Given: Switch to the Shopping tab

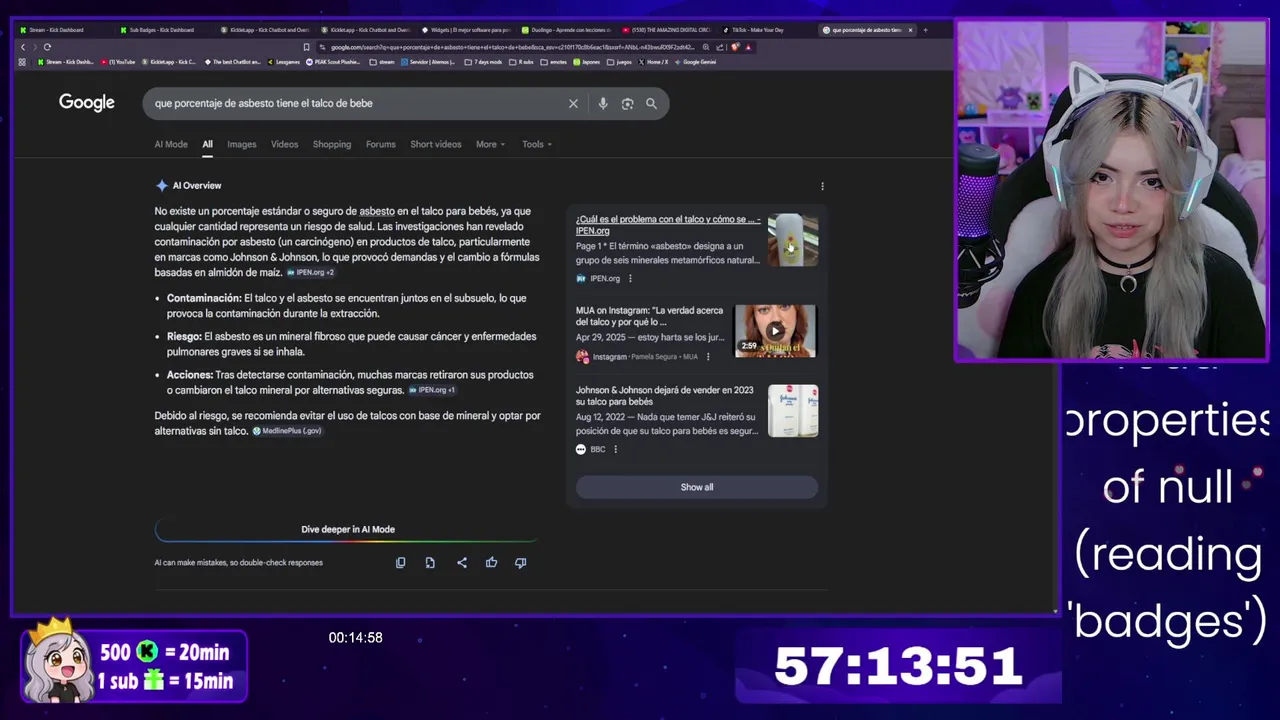Looking at the screenshot, I should tap(332, 144).
